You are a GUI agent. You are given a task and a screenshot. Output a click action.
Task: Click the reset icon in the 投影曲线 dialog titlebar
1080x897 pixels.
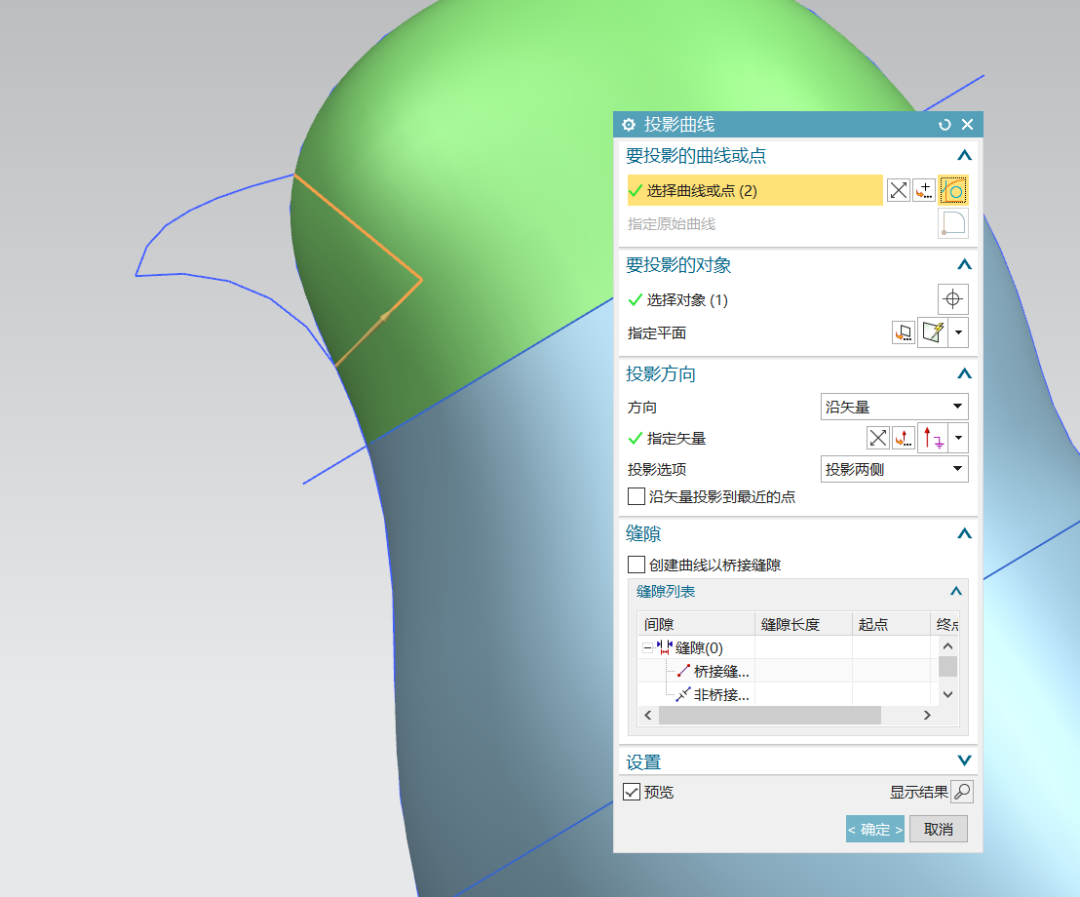(944, 124)
